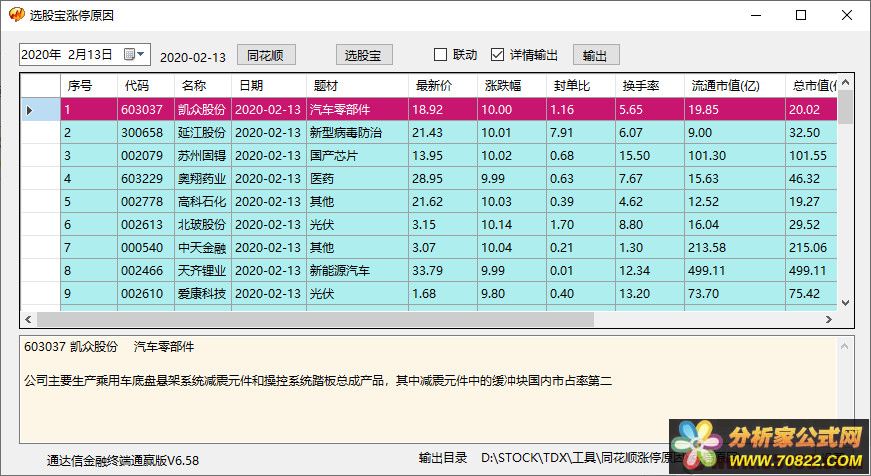This screenshot has width=871, height=476.
Task: Click the 汽车零部件 theme cell in row 1
Action: pyautogui.click(x=357, y=110)
